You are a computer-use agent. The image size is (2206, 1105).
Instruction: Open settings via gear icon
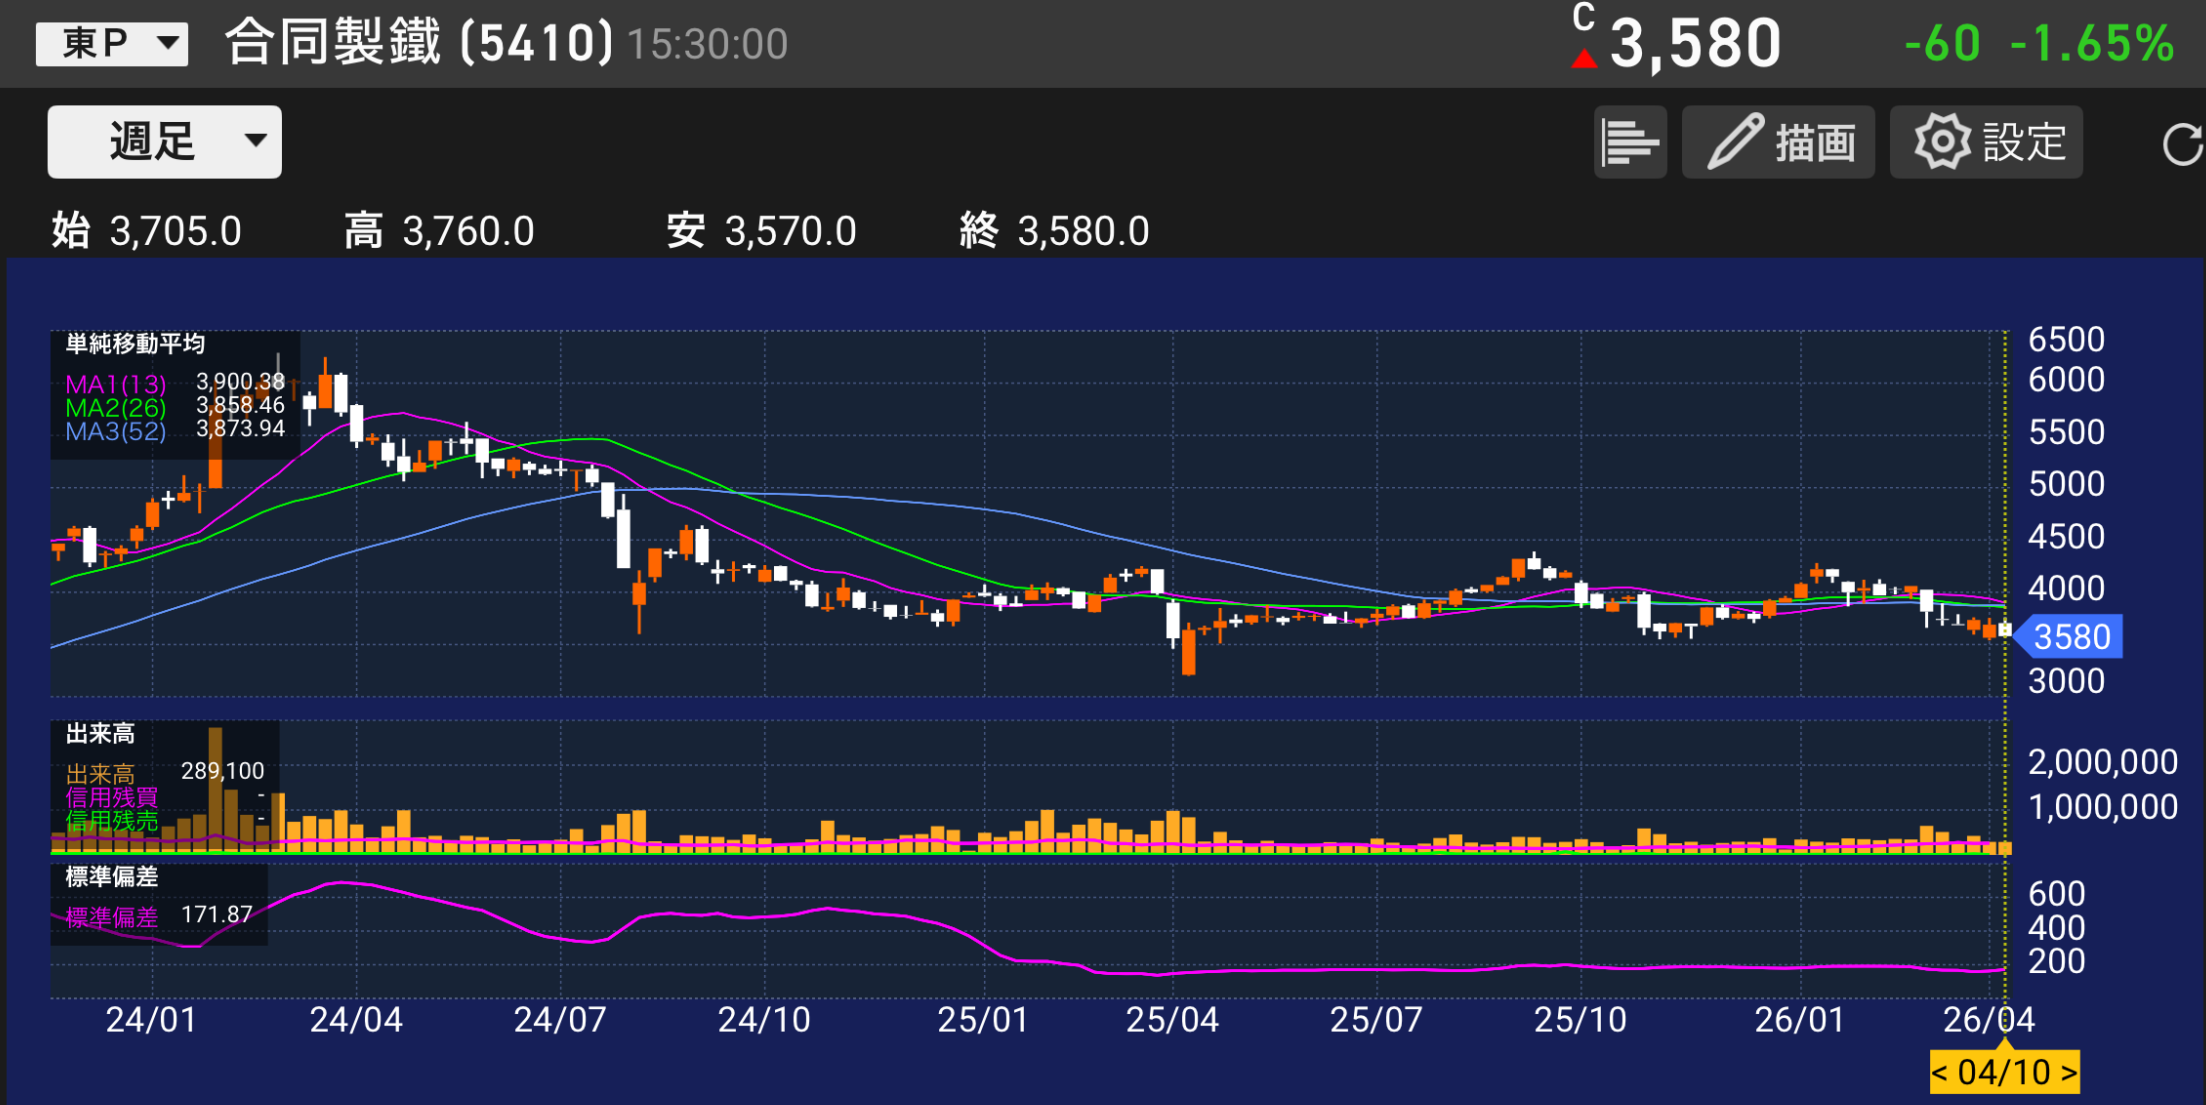click(x=1941, y=142)
